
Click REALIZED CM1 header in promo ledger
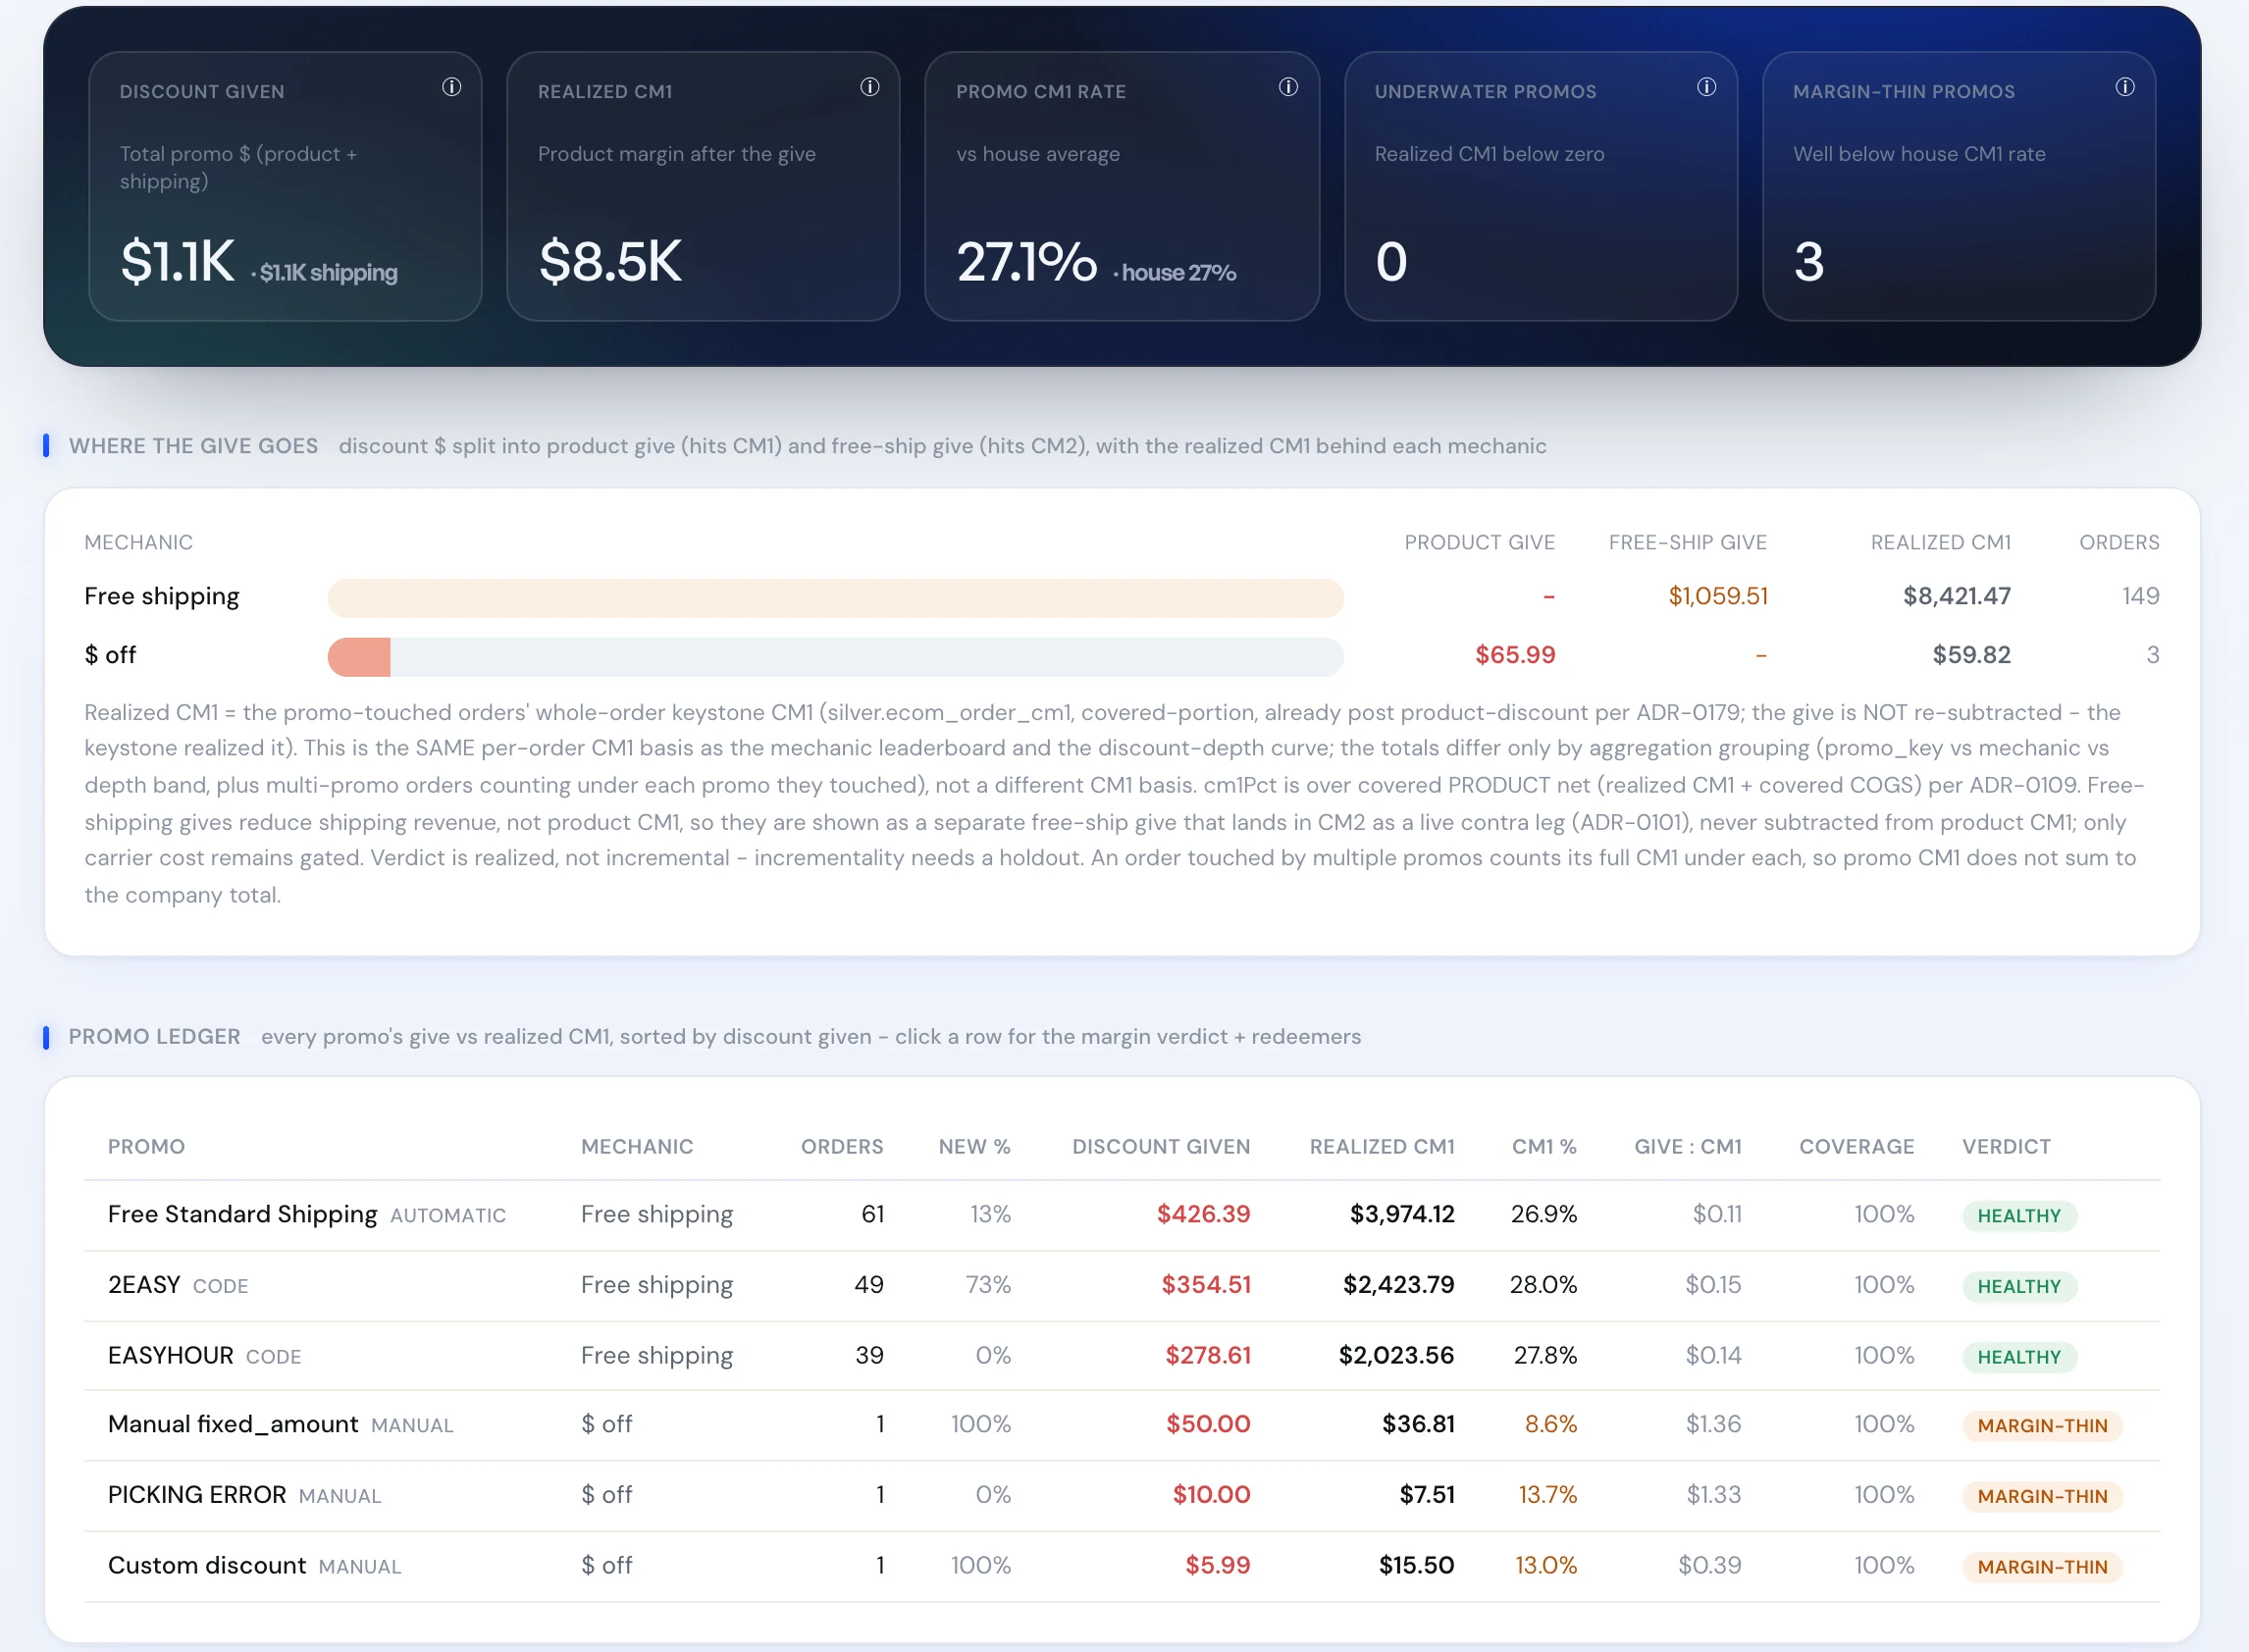1382,1147
